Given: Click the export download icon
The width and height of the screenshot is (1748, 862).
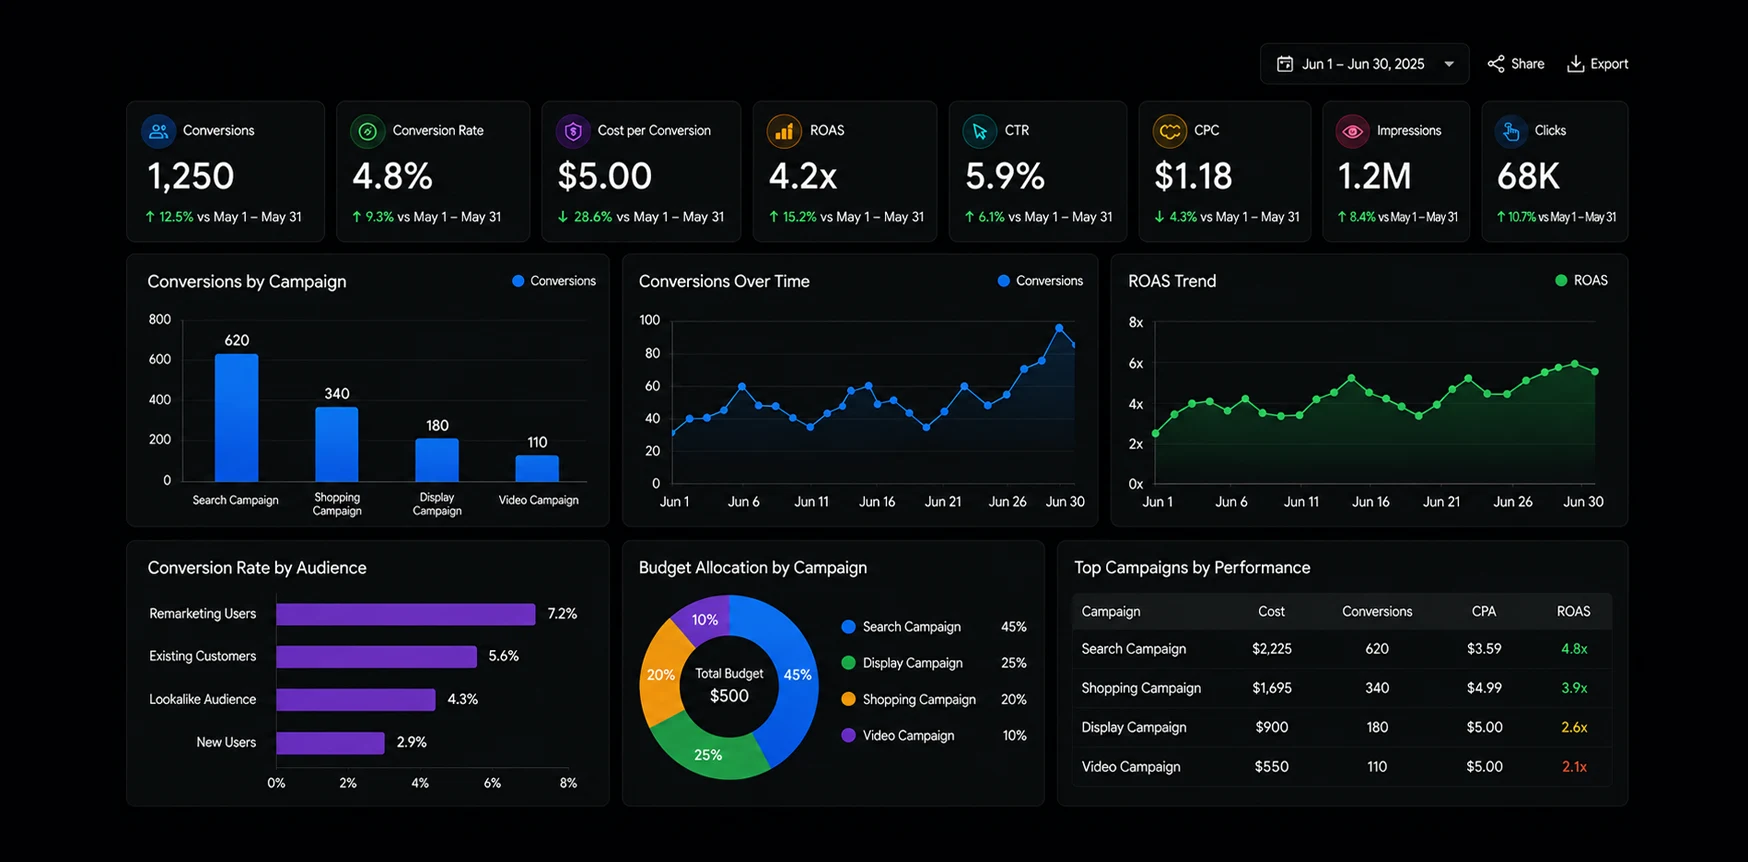Looking at the screenshot, I should click(x=1575, y=64).
